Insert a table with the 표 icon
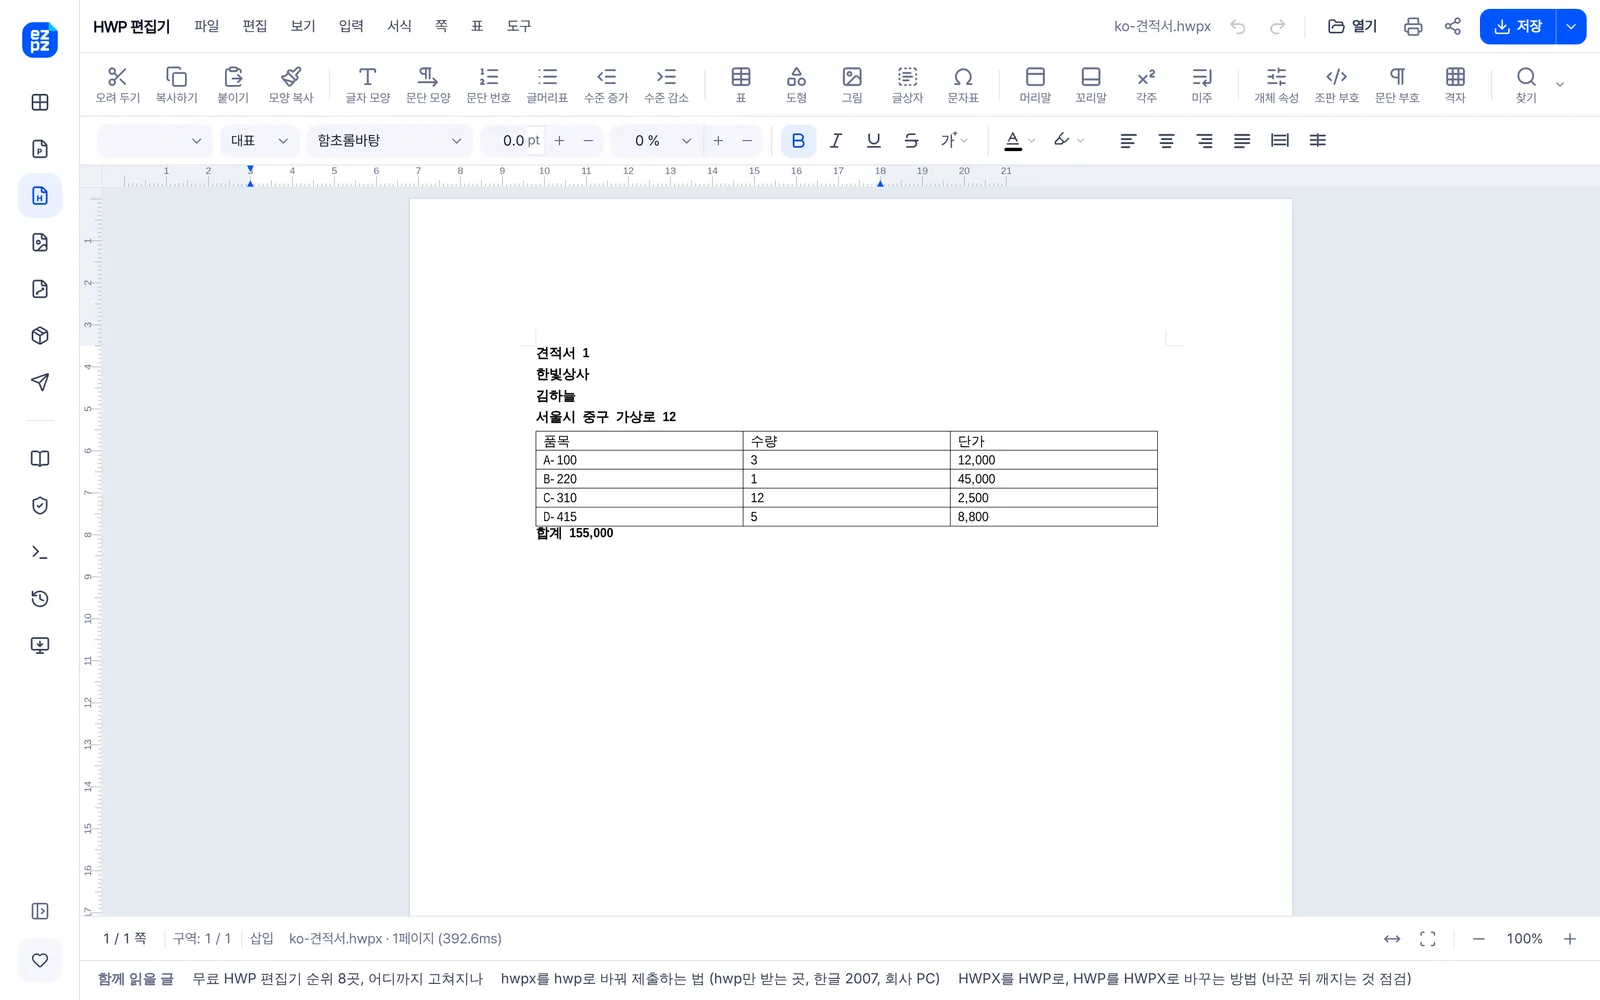The width and height of the screenshot is (1600, 1000). point(741,77)
